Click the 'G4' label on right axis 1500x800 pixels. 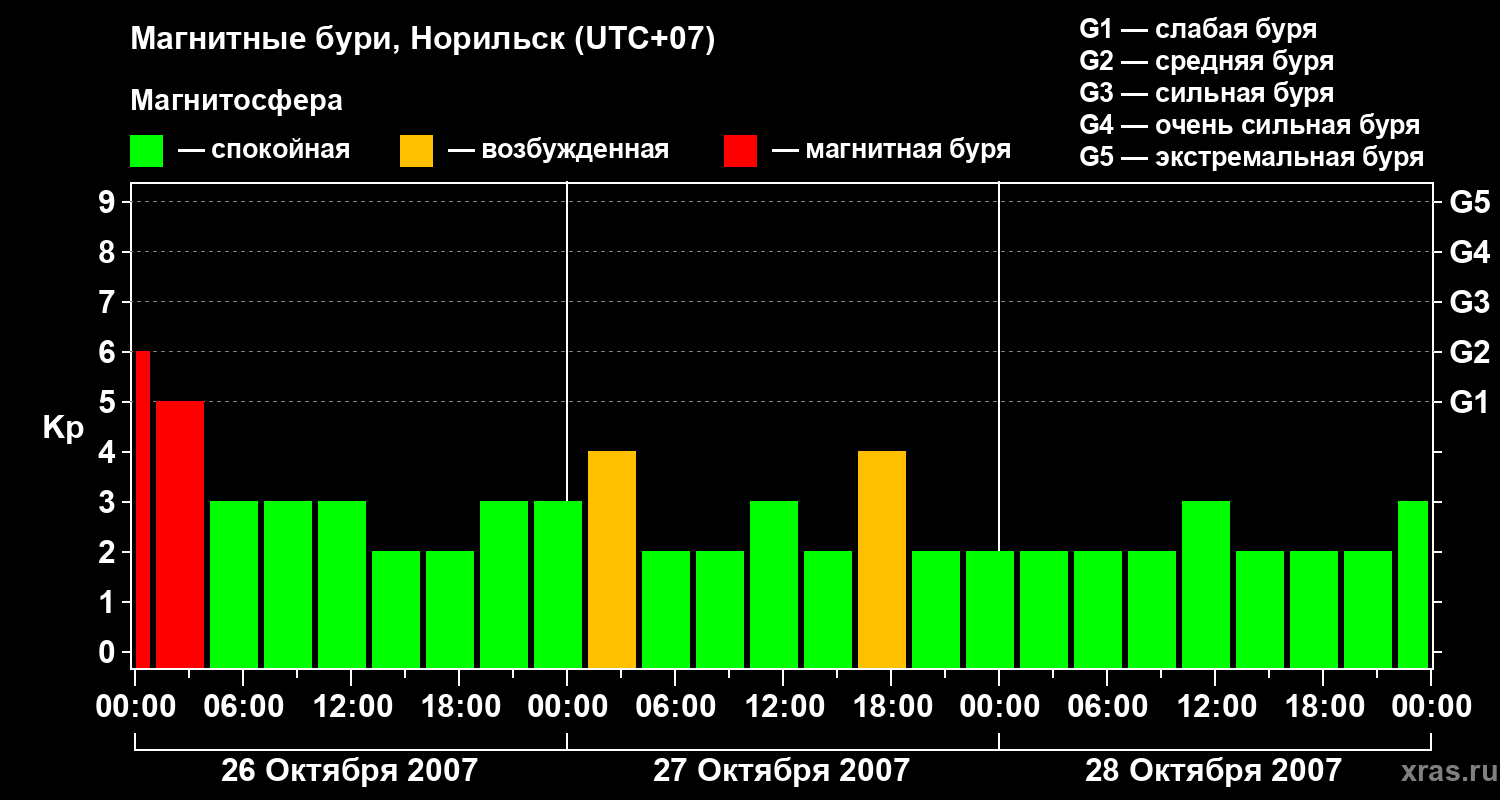[x=1469, y=252]
